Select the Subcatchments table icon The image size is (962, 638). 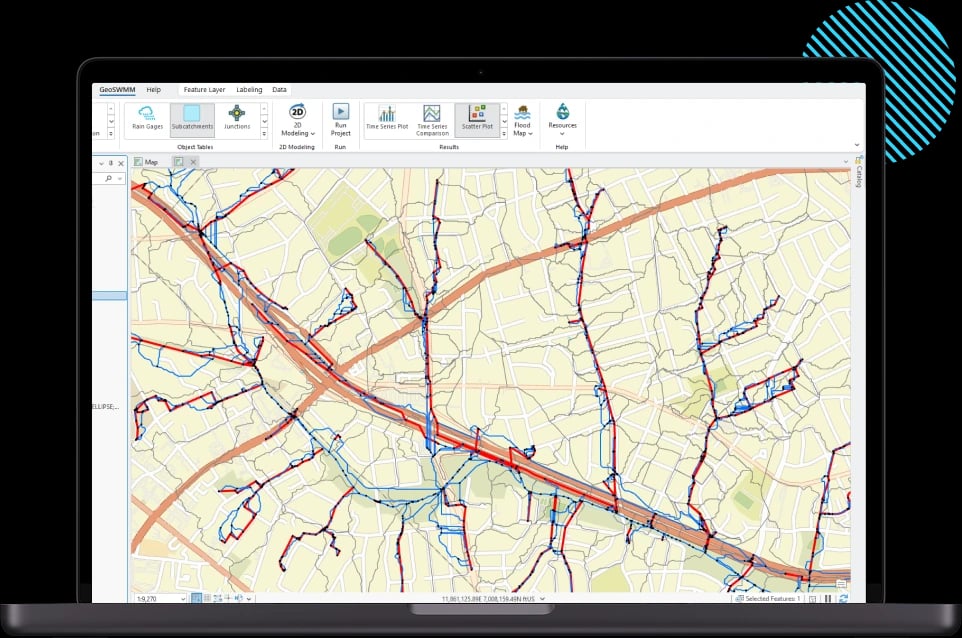[x=191, y=118]
